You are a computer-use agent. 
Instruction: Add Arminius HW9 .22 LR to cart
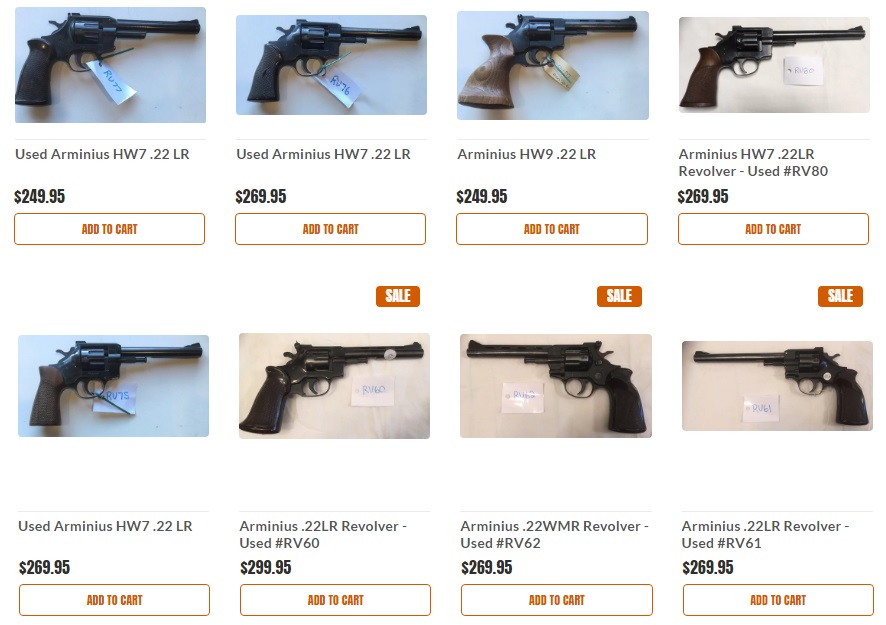click(551, 229)
